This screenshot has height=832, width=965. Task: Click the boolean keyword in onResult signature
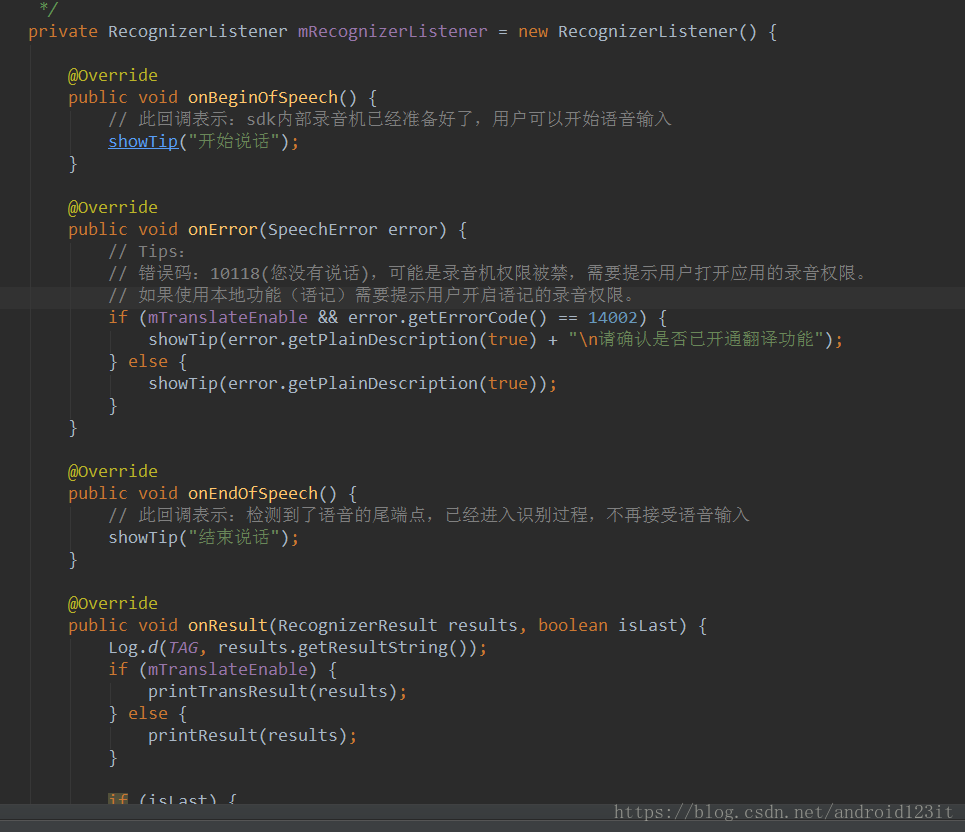pos(572,625)
